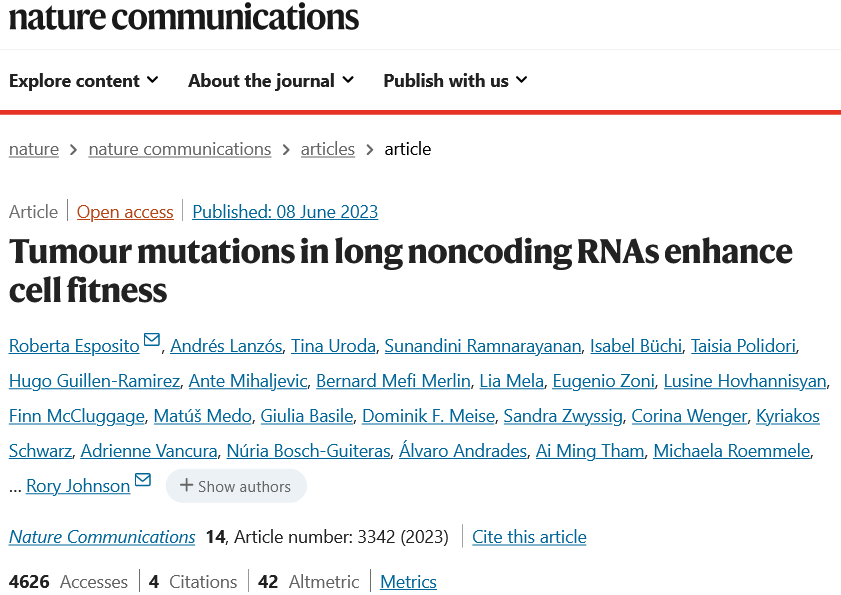
Task: Open the italic Nature Communications journal link
Action: click(102, 537)
